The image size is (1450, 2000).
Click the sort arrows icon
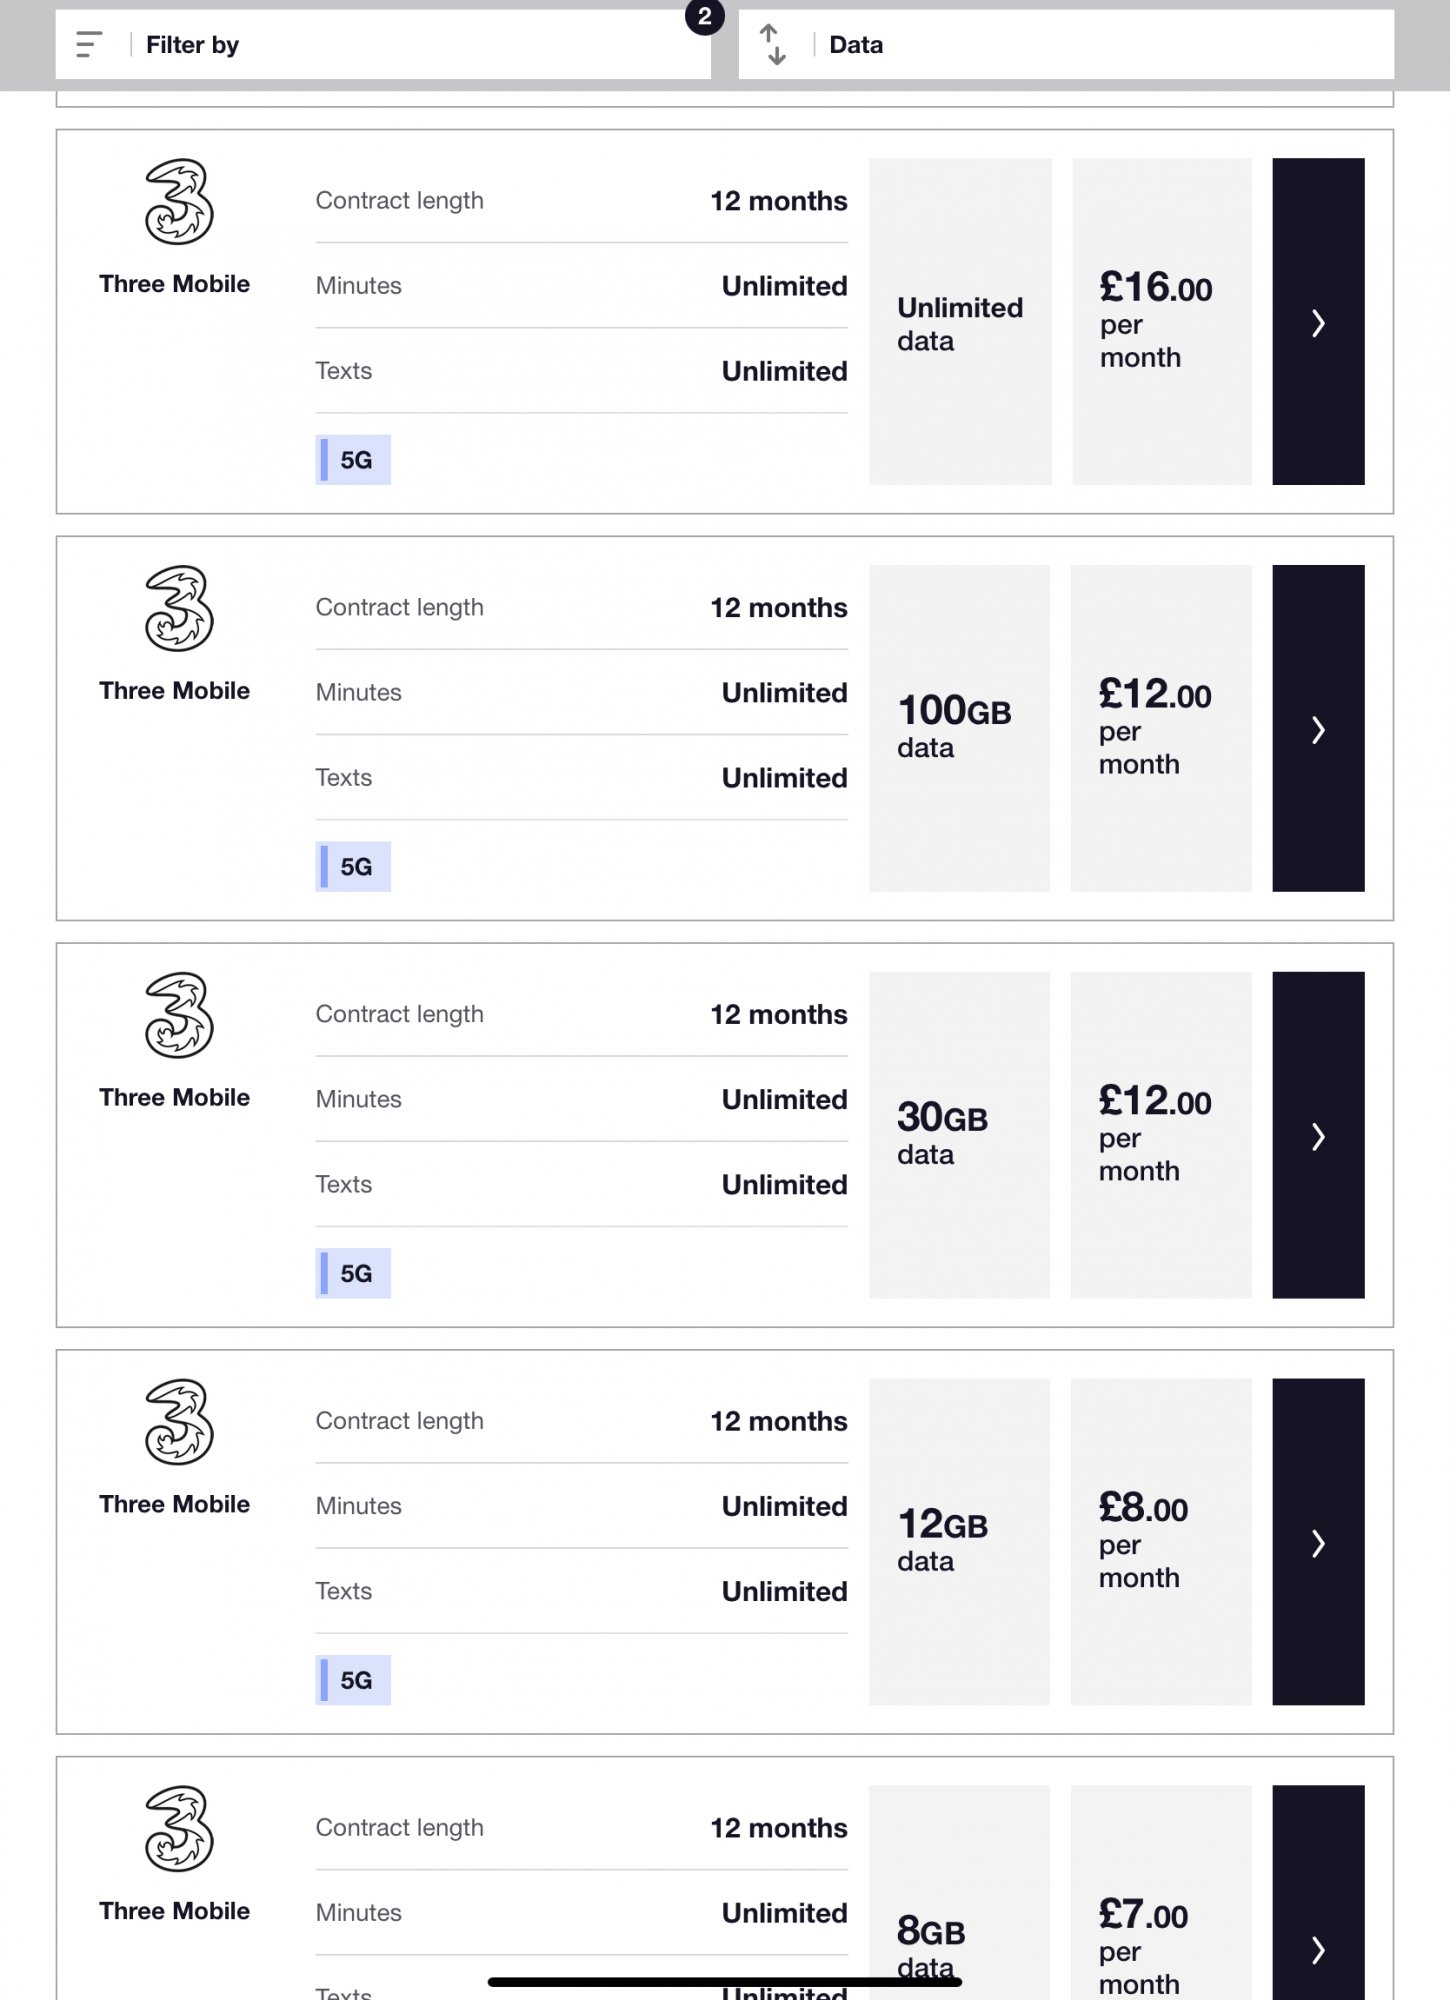[773, 45]
